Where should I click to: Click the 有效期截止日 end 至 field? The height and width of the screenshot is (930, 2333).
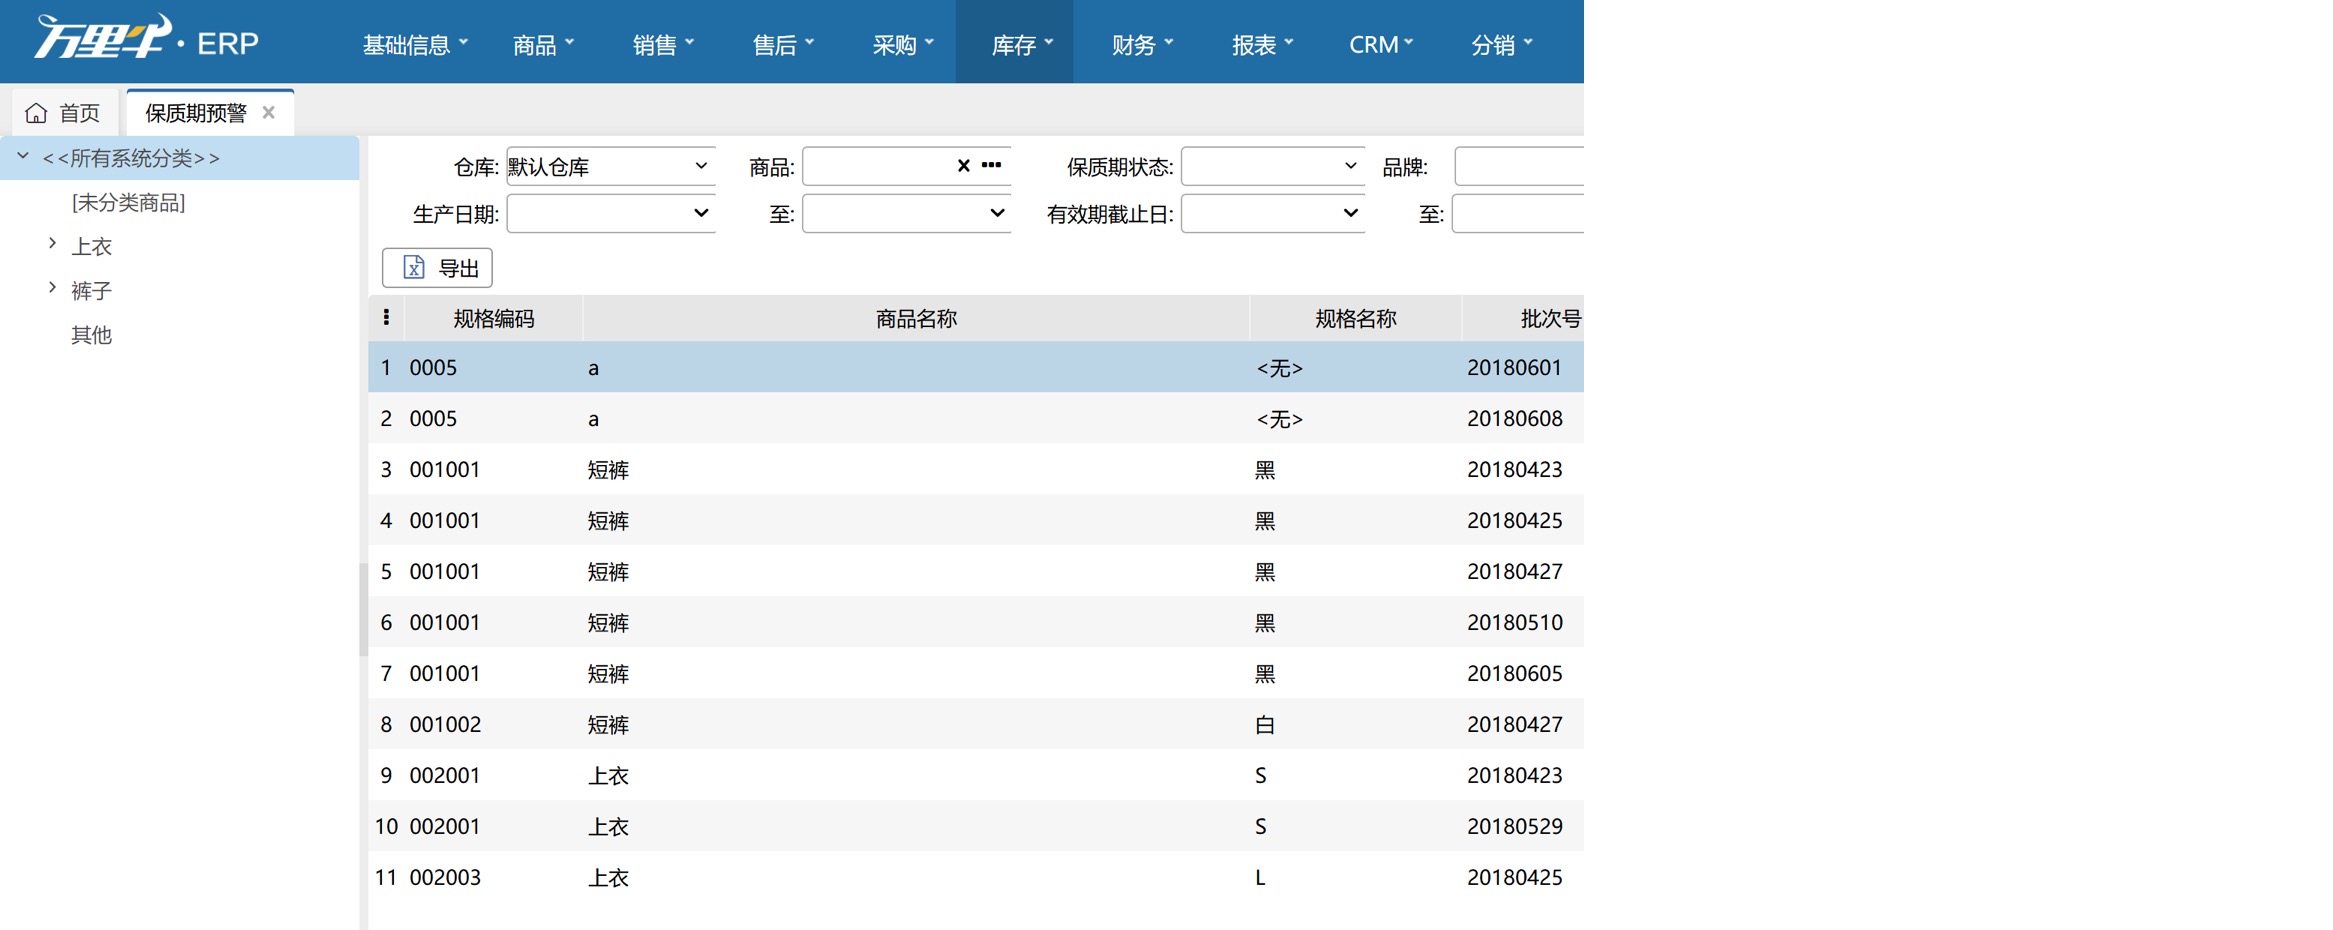click(x=1518, y=213)
